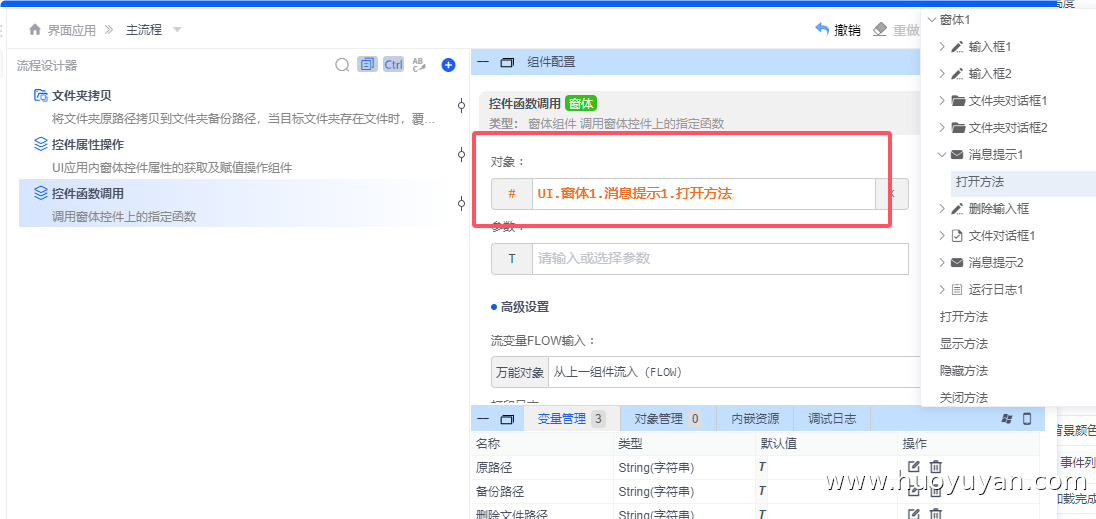
Task: Clear the 对象 field with x button
Action: point(892,194)
